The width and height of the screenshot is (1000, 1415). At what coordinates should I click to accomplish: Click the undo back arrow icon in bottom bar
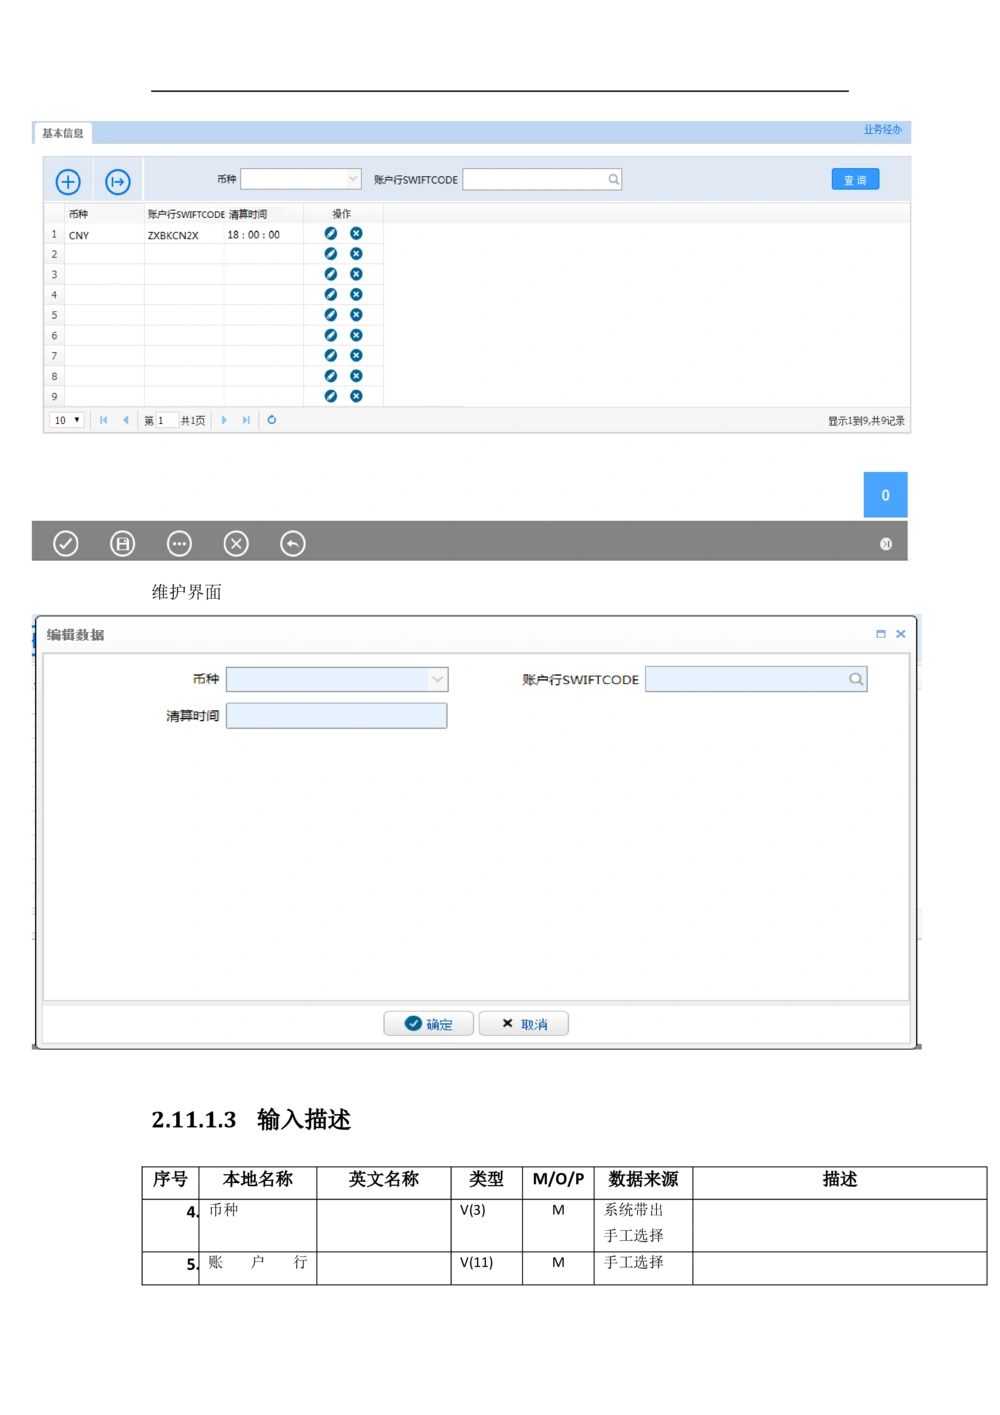tap(292, 543)
